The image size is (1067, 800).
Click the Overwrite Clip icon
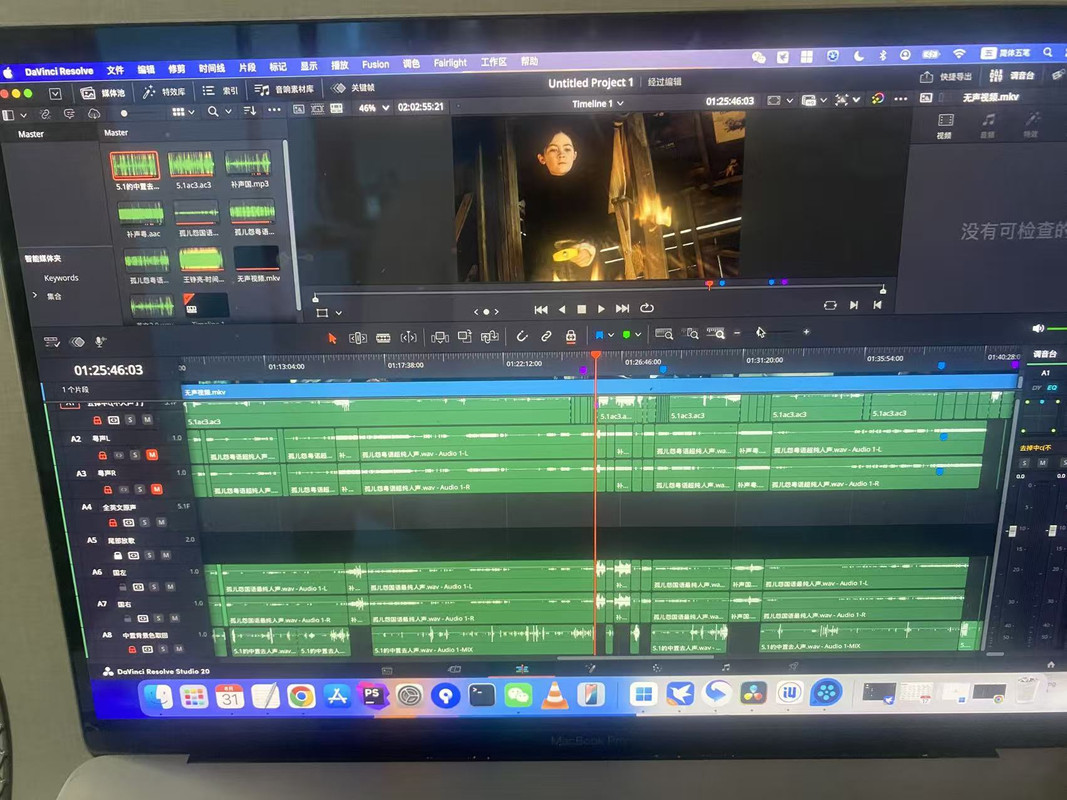point(465,337)
